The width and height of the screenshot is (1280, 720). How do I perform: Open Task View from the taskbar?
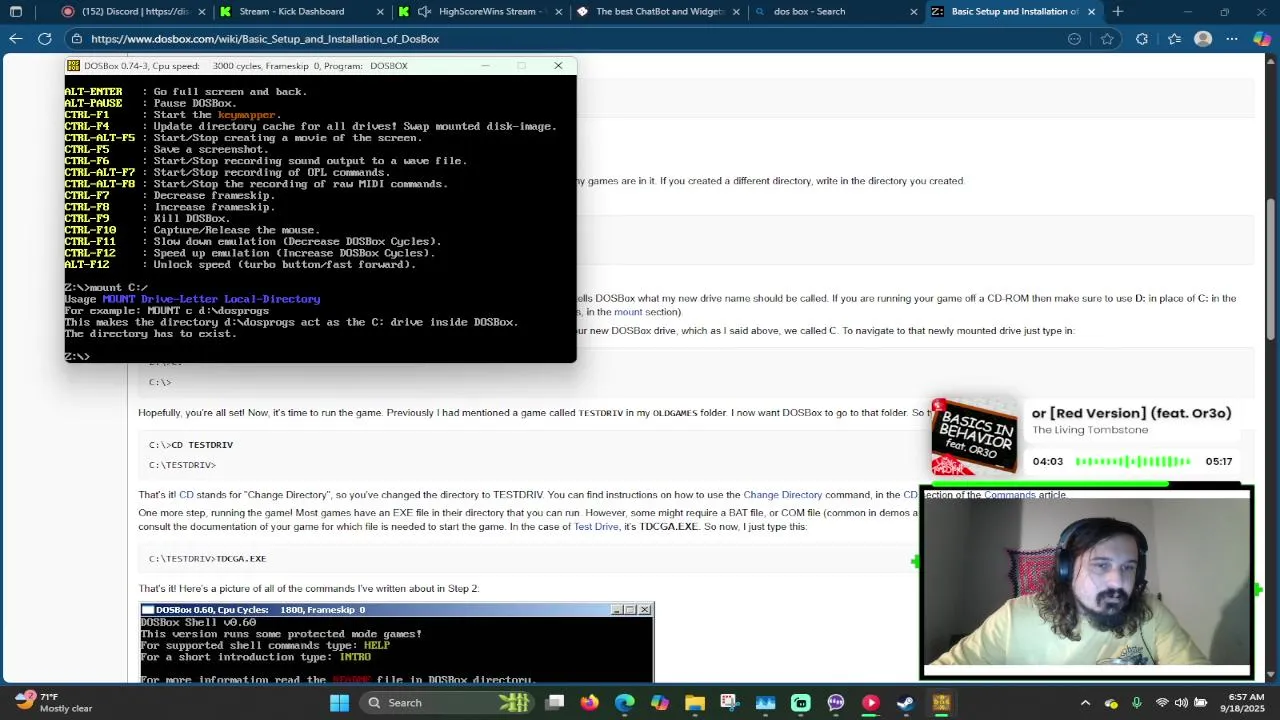(555, 703)
